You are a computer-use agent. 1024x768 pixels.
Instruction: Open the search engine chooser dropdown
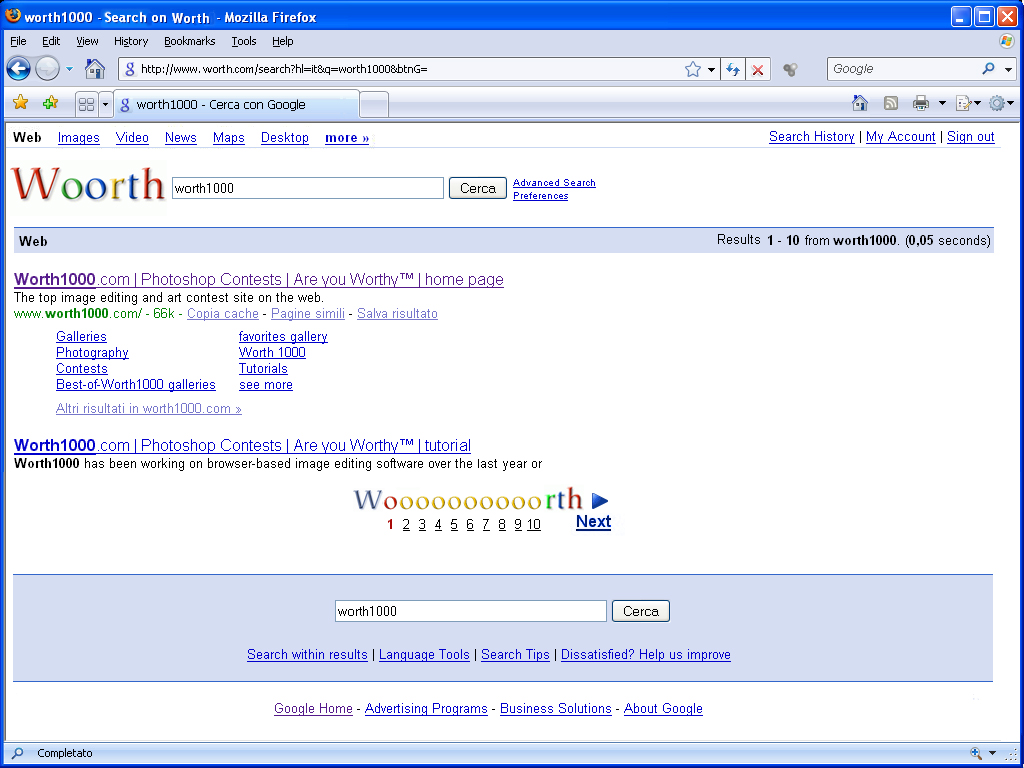pyautogui.click(x=1008, y=69)
